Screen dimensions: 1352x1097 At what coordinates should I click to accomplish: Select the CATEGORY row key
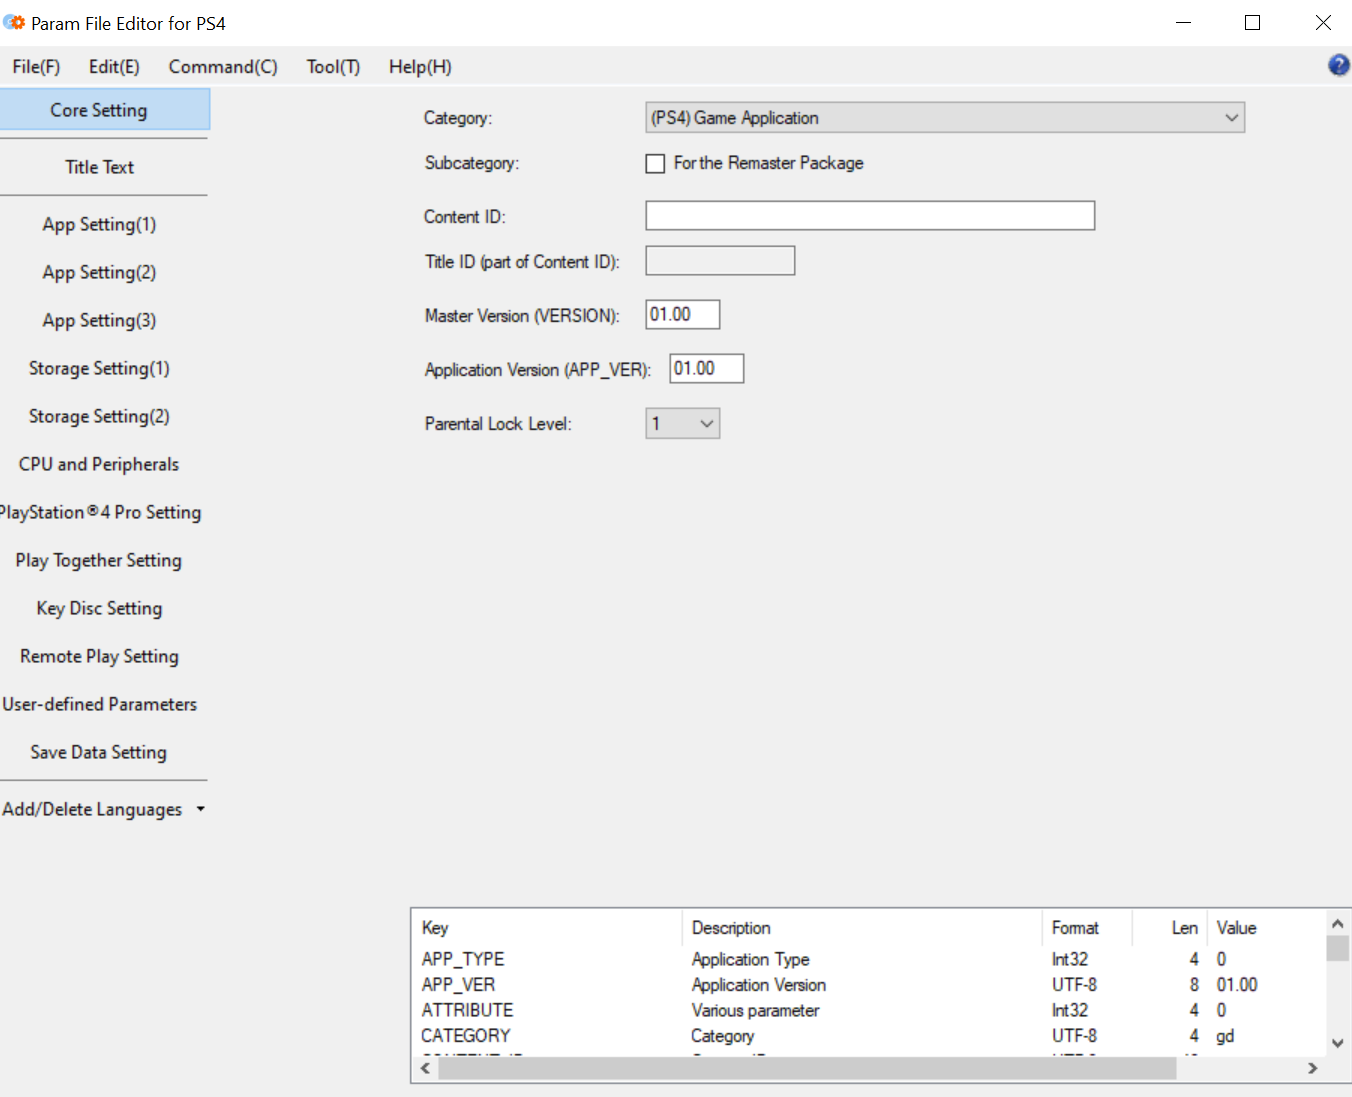(x=466, y=1036)
